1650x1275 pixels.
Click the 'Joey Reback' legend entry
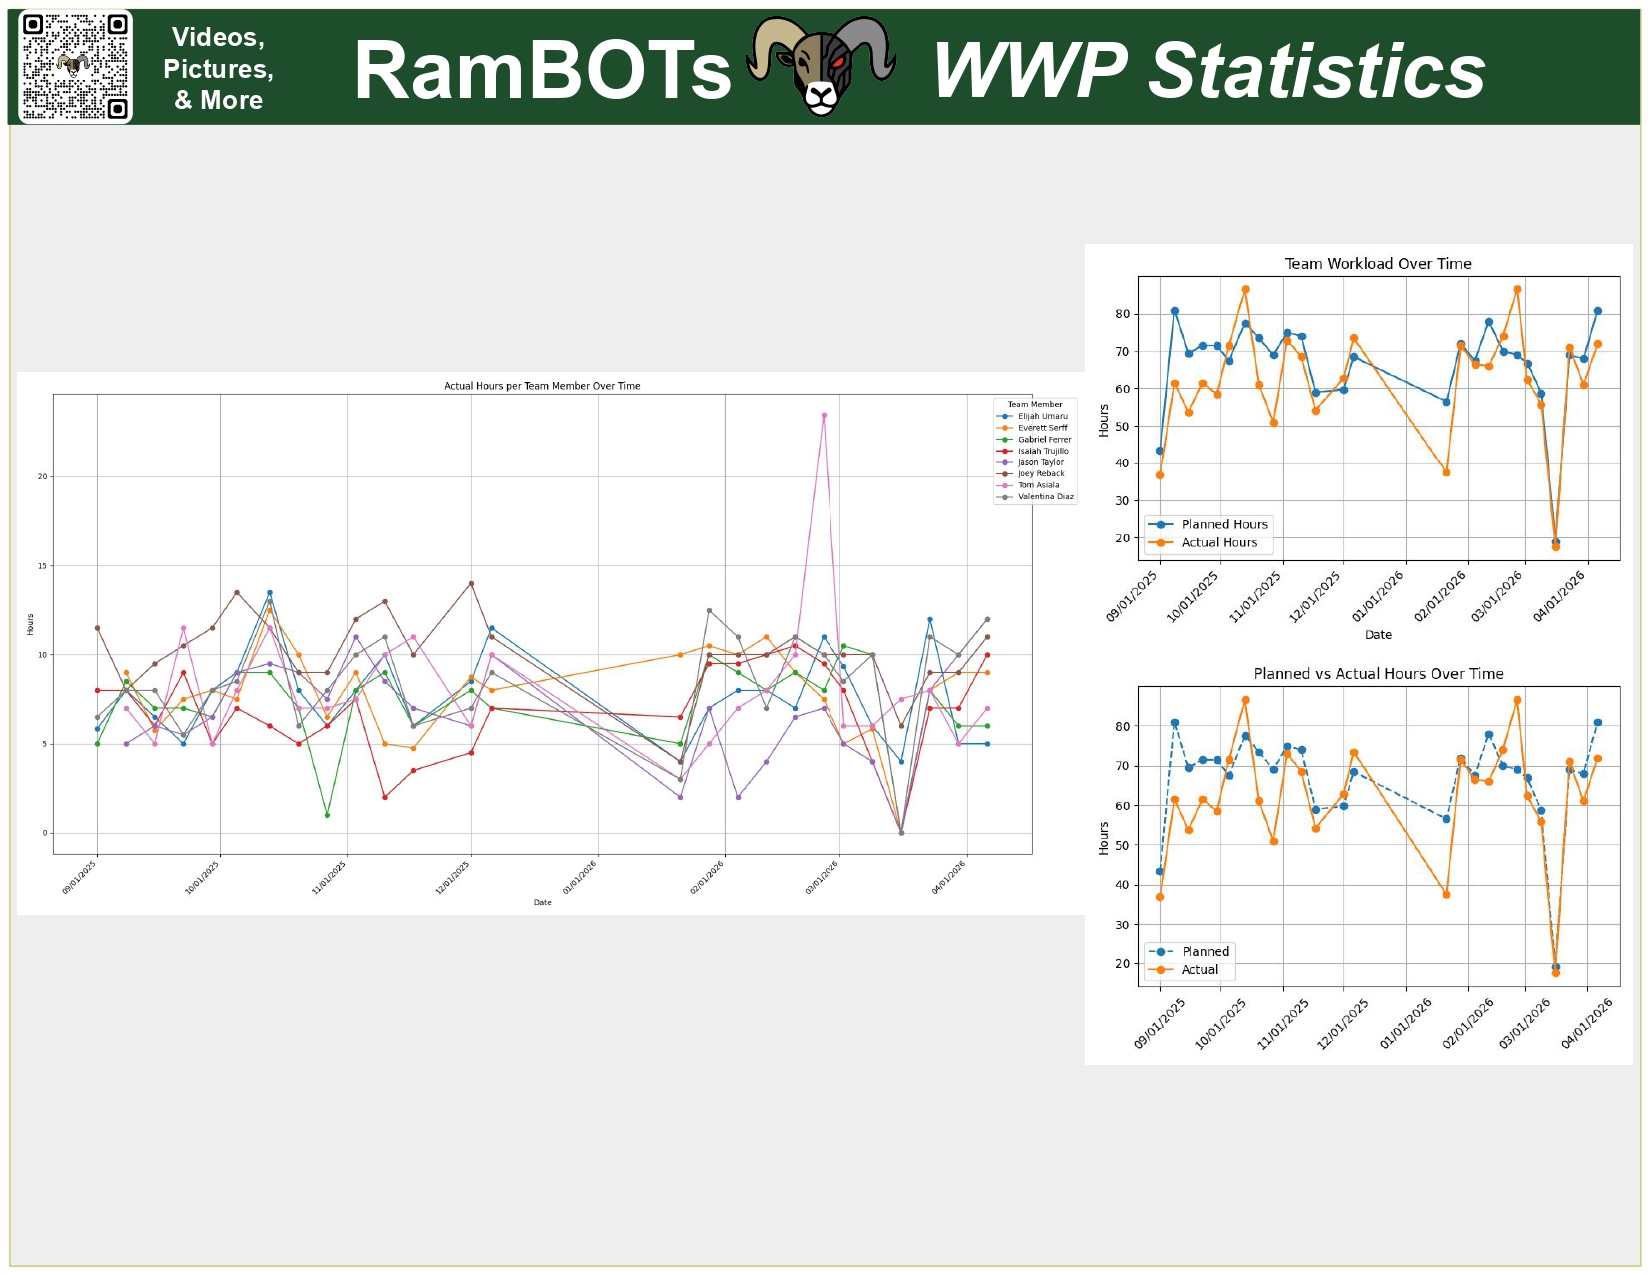click(x=1032, y=474)
